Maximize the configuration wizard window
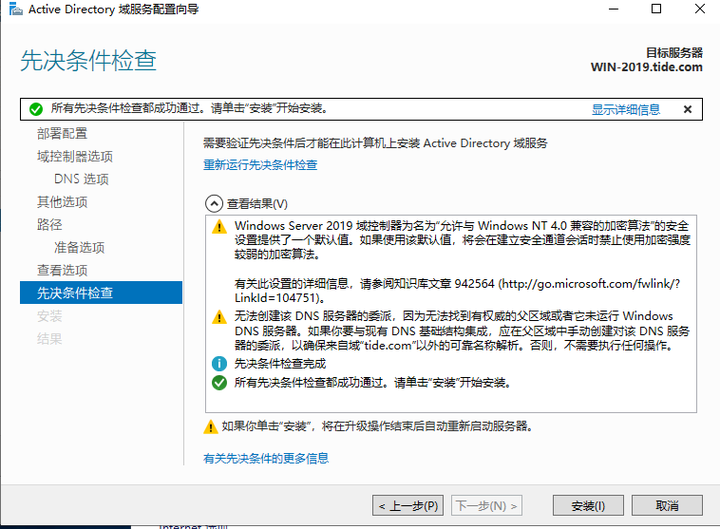This screenshot has height=529, width=720. point(656,9)
